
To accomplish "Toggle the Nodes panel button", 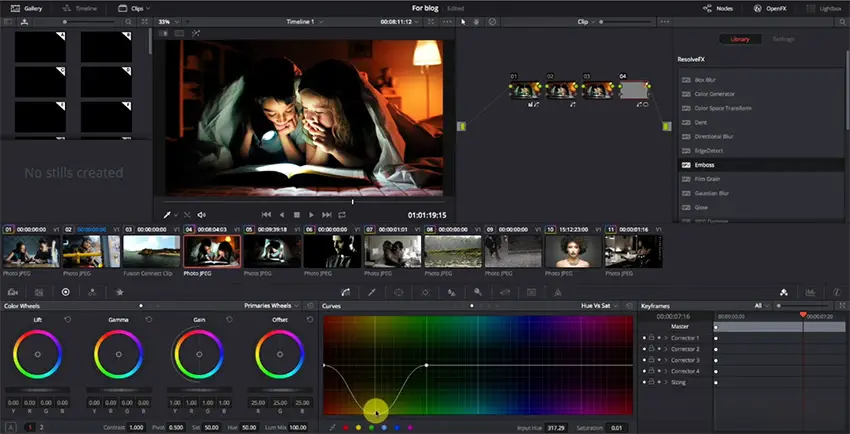I will (x=718, y=8).
